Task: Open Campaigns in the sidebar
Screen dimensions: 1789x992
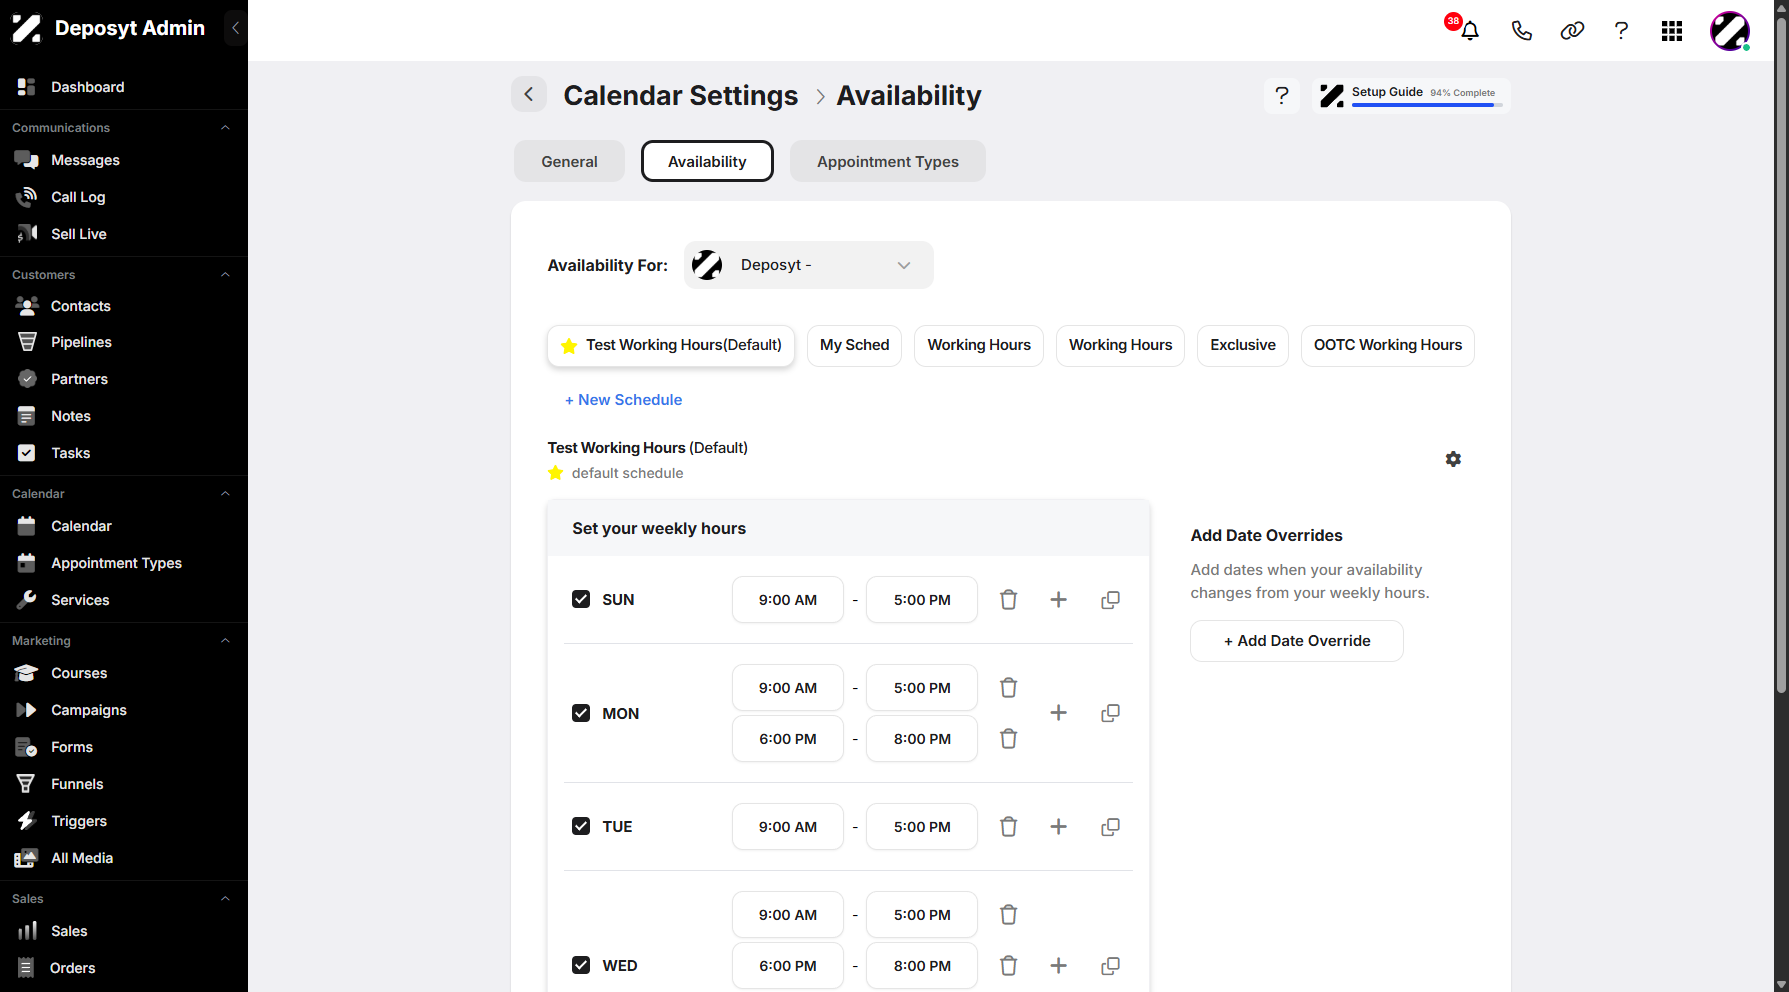Action: [89, 710]
